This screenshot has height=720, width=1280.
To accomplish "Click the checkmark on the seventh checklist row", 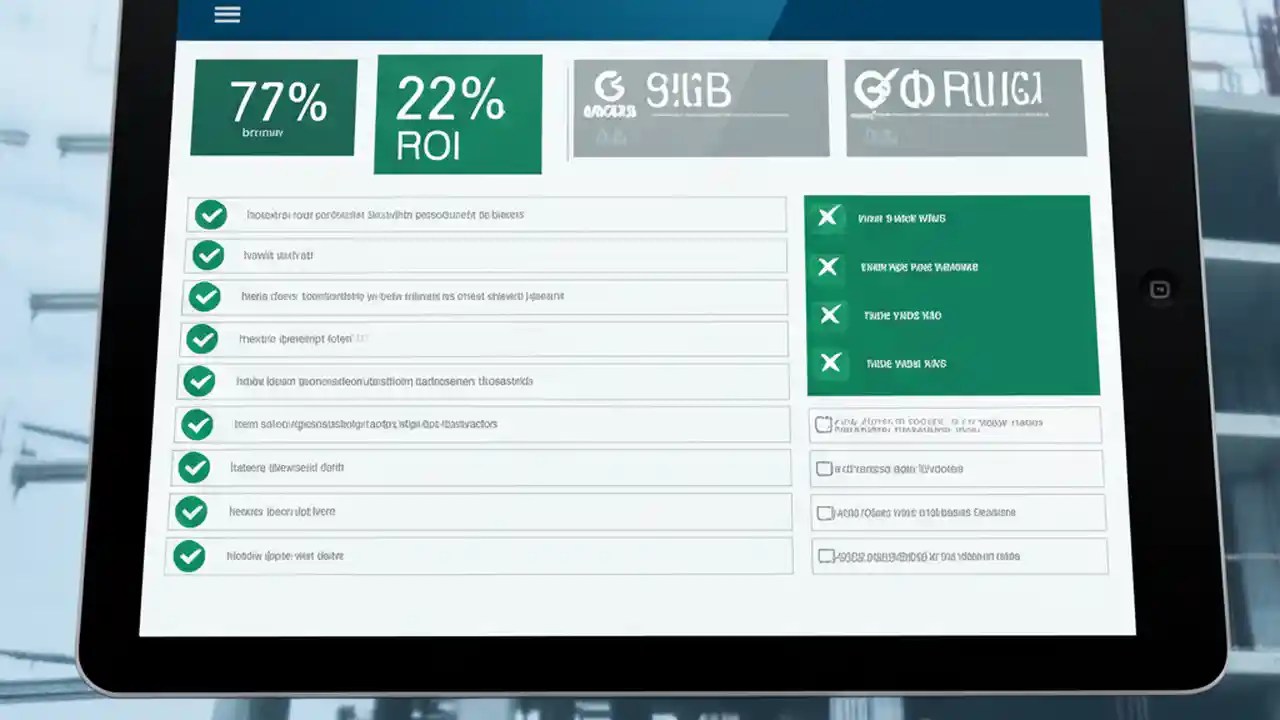I will (194, 467).
